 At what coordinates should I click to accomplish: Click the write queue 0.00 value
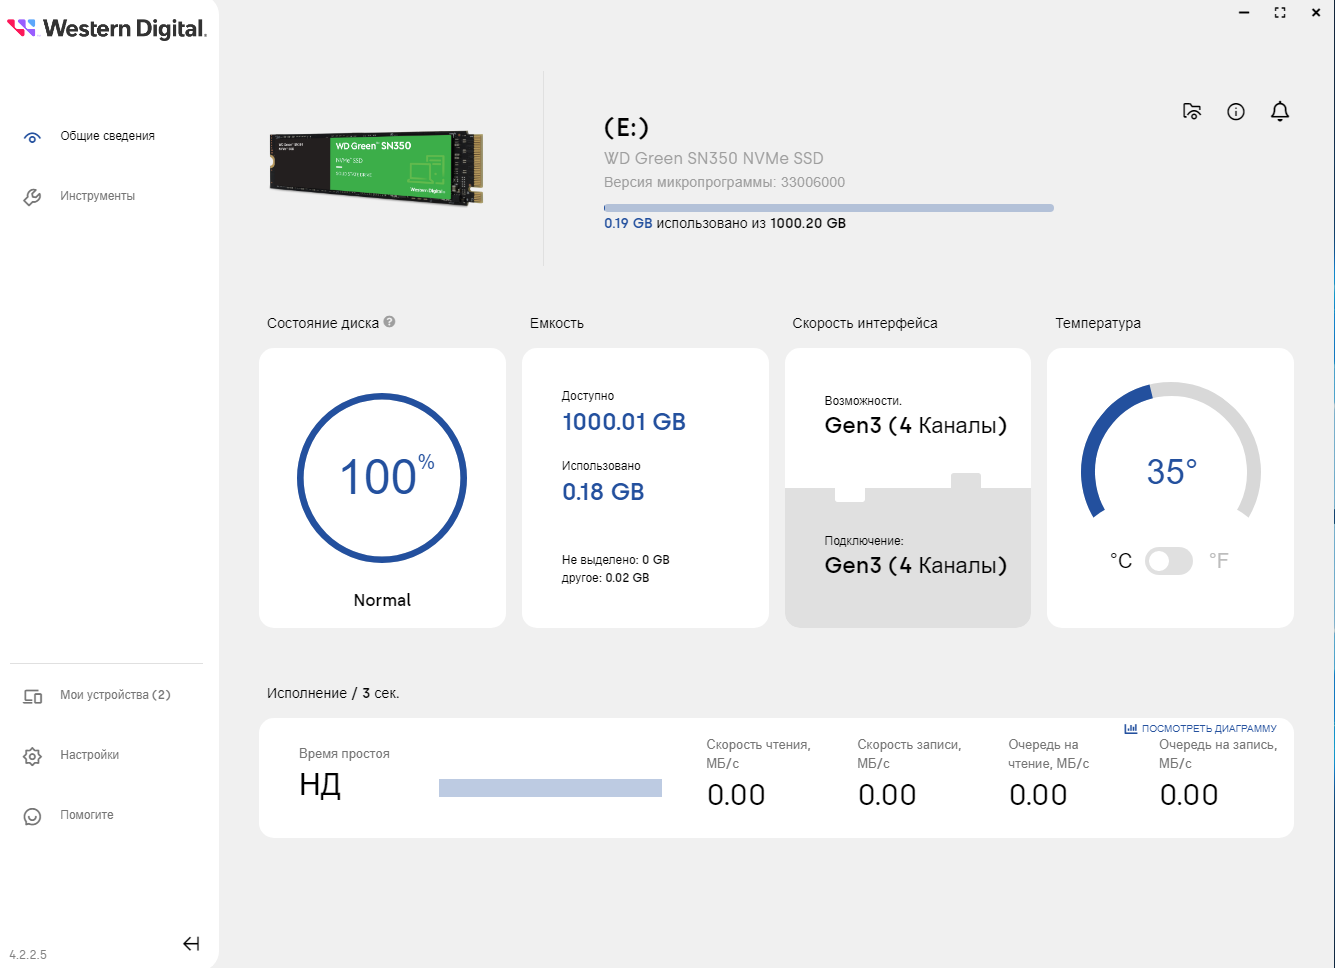(x=1189, y=795)
